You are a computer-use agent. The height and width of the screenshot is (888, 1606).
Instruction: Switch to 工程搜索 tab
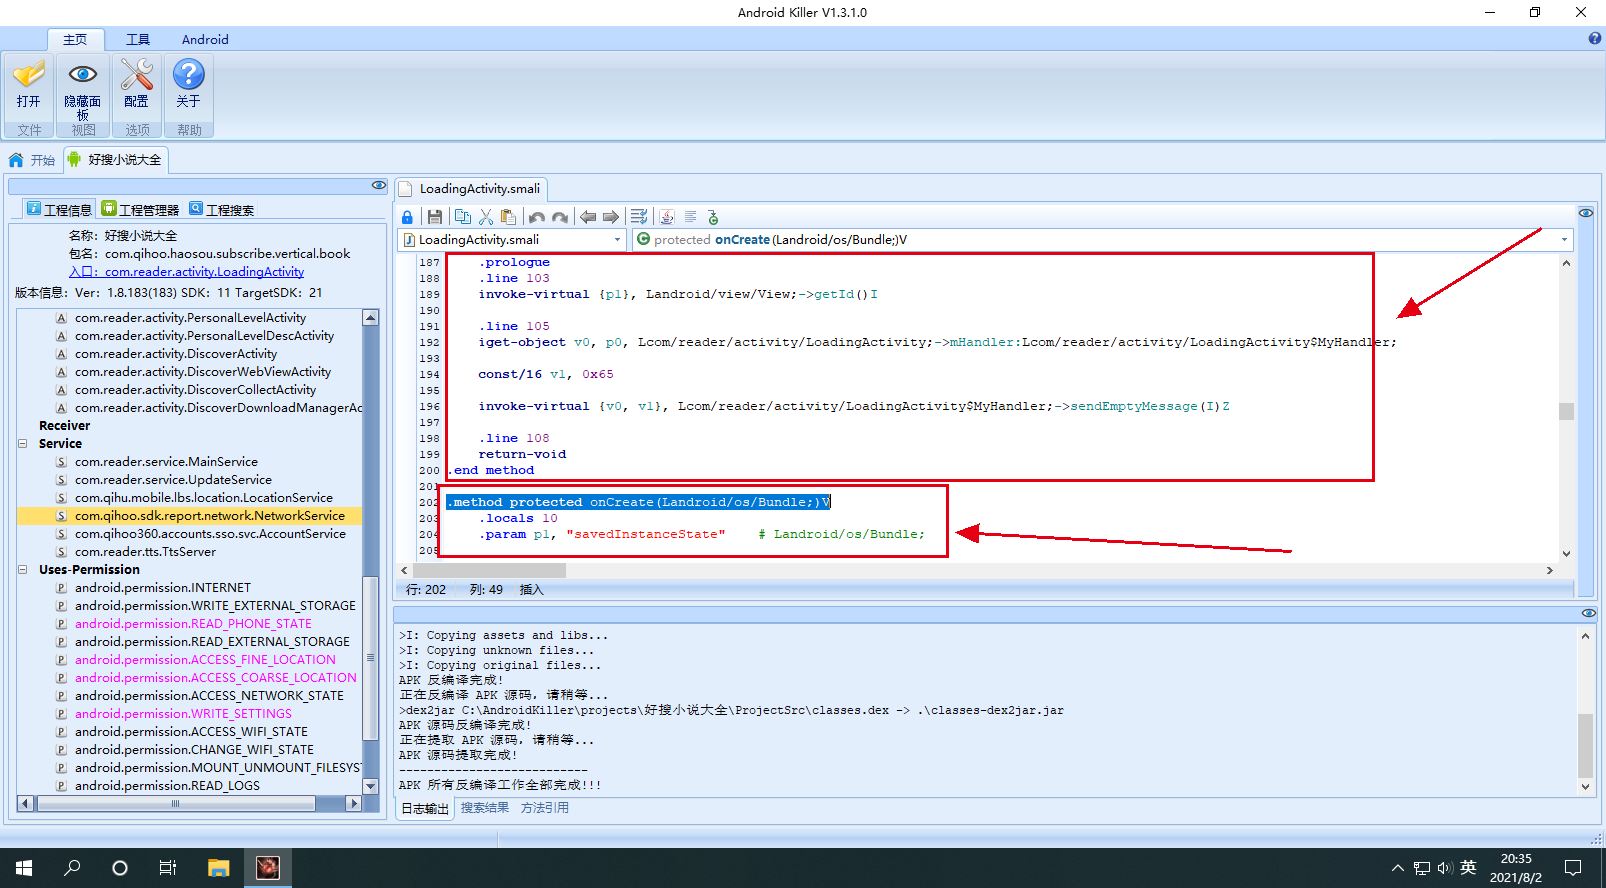[x=222, y=209]
